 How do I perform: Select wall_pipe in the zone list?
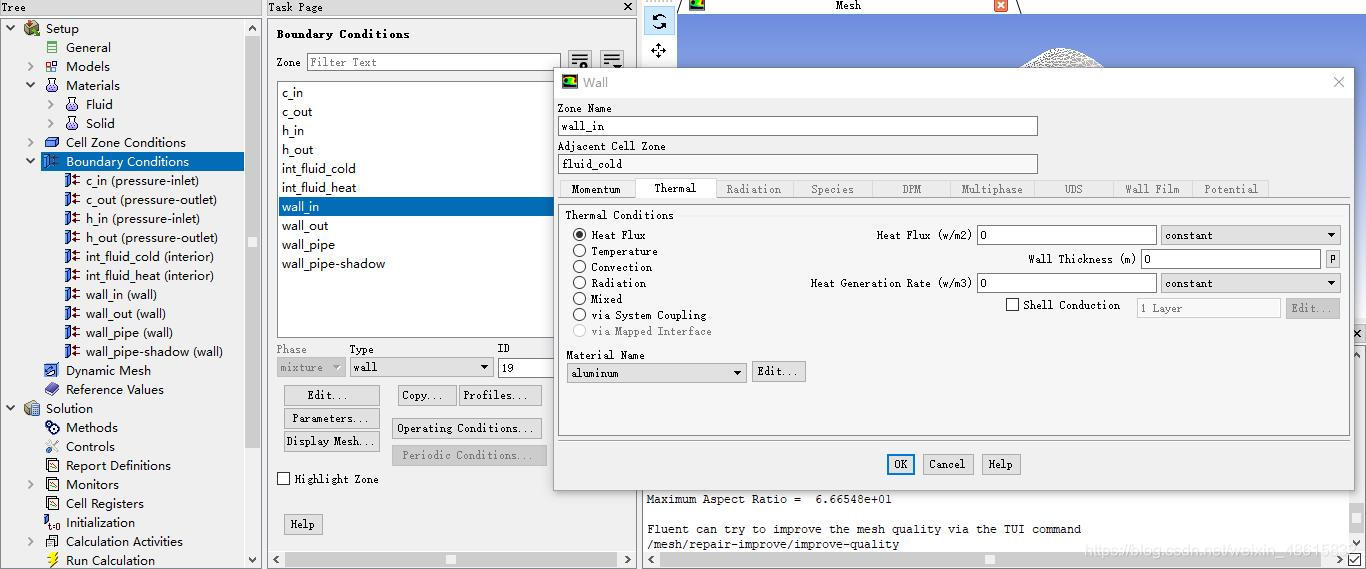308,245
